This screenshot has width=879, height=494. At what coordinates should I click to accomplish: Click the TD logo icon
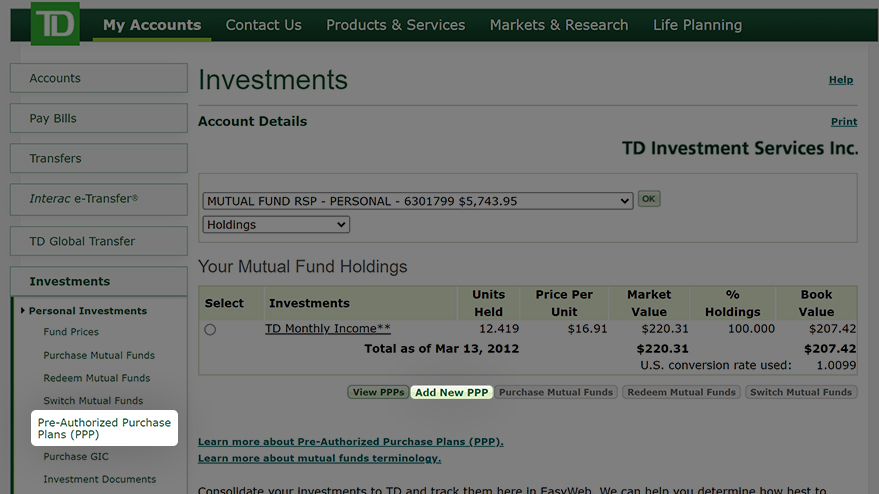[55, 24]
